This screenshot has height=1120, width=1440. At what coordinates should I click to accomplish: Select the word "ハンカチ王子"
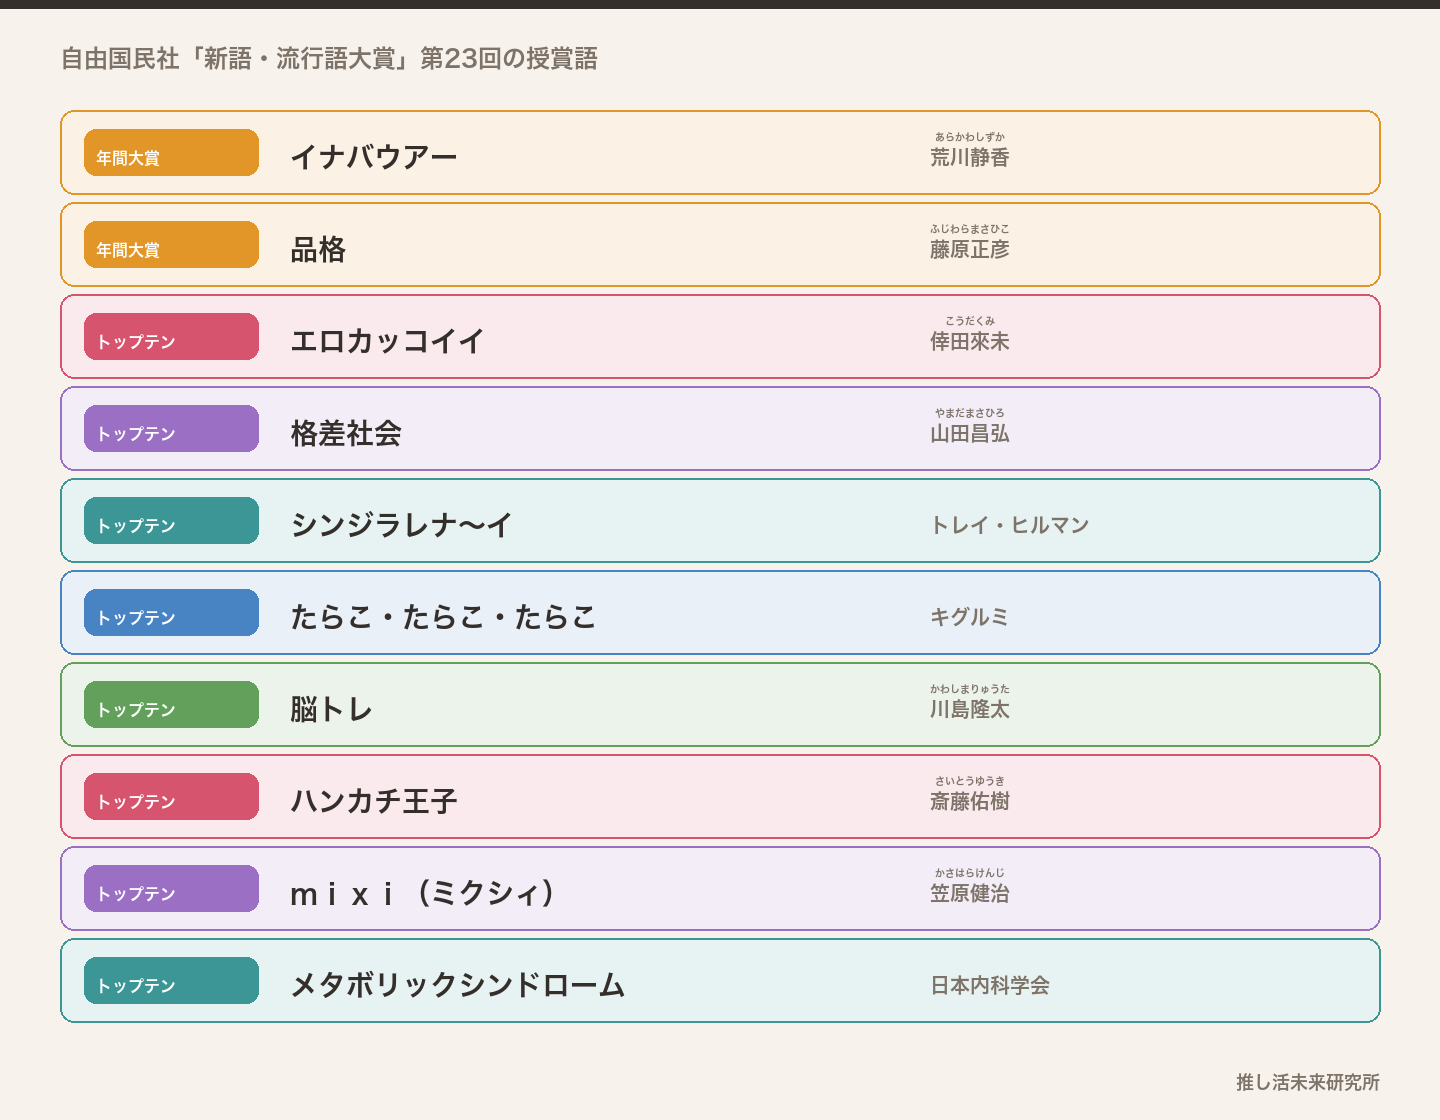tap(374, 801)
